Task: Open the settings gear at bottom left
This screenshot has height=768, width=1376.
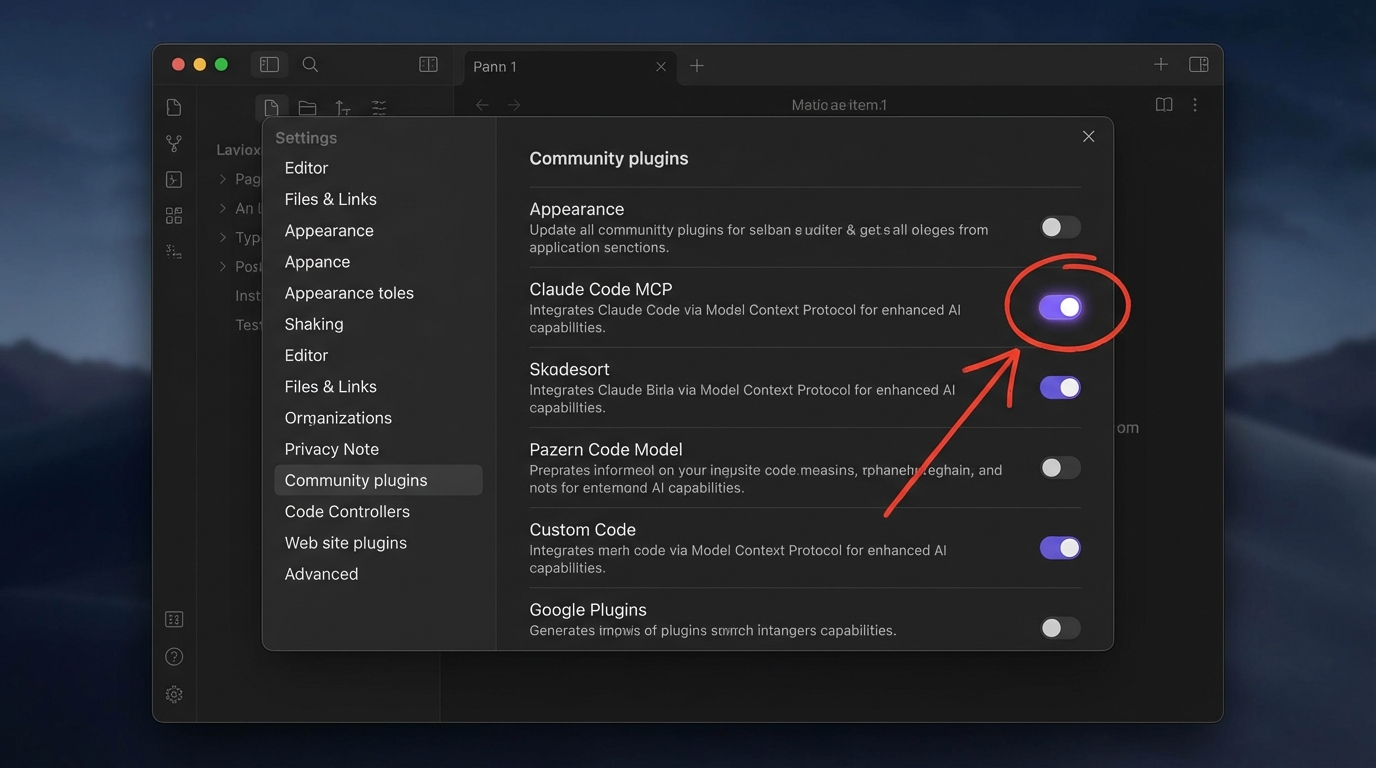Action: 174,694
